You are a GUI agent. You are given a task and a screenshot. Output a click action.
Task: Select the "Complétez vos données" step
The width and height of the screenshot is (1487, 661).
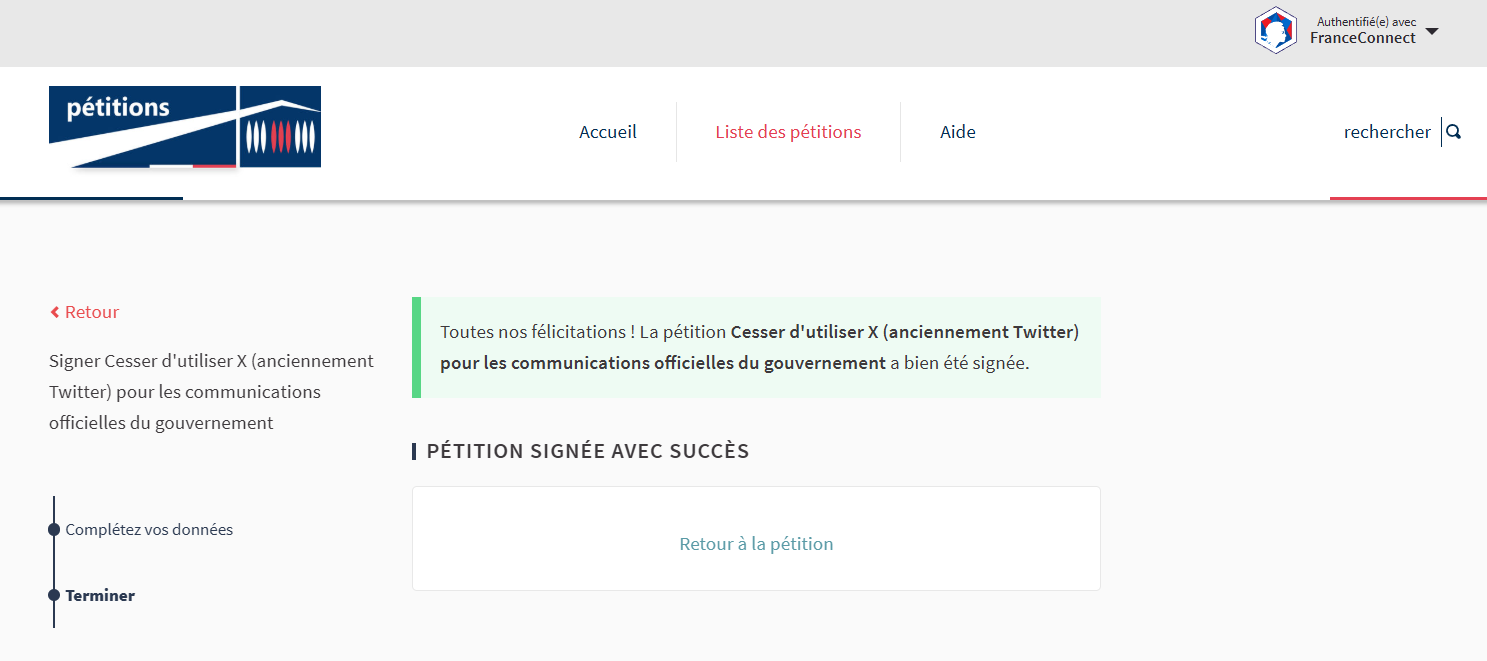point(149,530)
